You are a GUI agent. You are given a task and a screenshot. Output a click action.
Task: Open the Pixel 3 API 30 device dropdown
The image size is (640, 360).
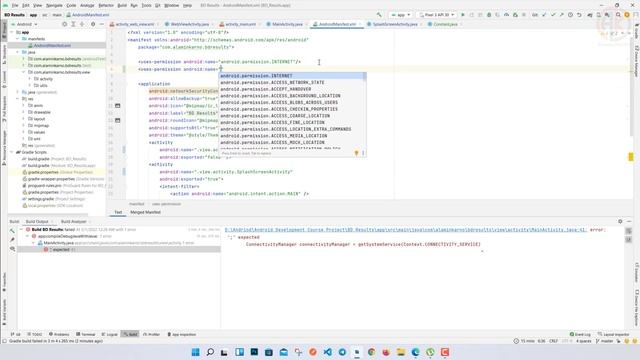coord(436,15)
